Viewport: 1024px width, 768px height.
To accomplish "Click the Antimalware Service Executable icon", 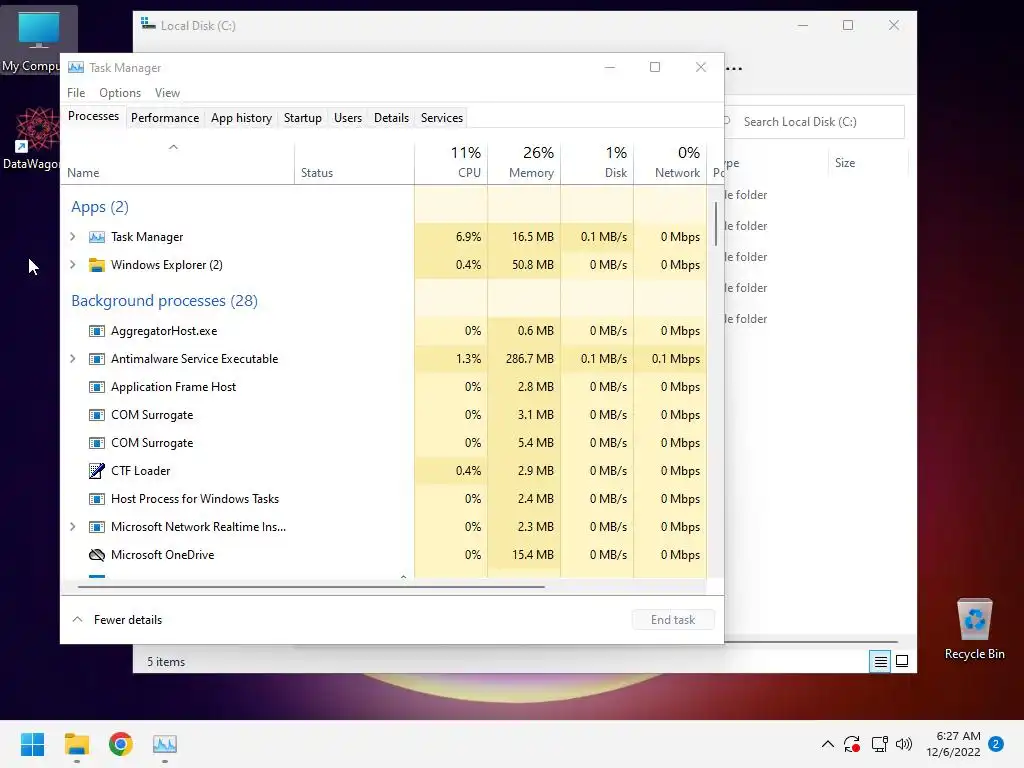I will pyautogui.click(x=97, y=359).
